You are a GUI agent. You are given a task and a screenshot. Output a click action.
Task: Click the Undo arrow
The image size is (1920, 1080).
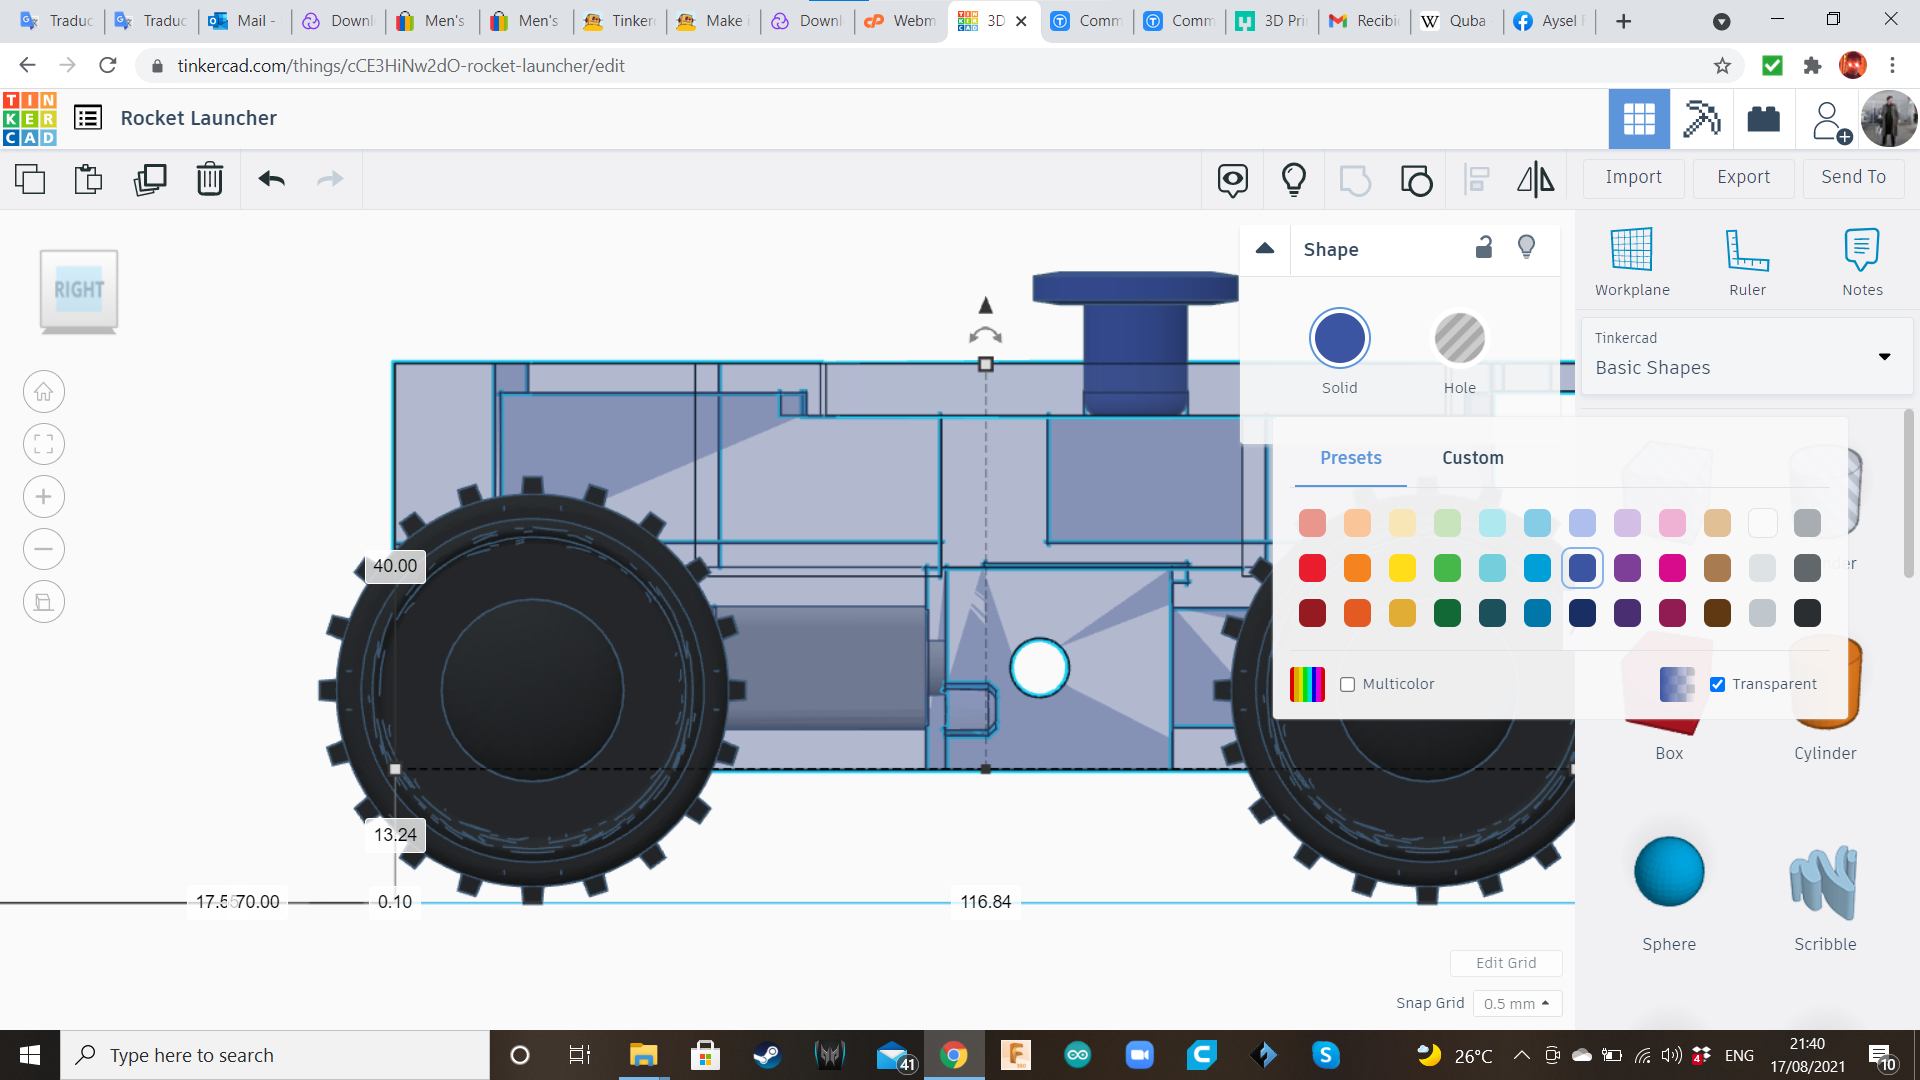point(271,180)
